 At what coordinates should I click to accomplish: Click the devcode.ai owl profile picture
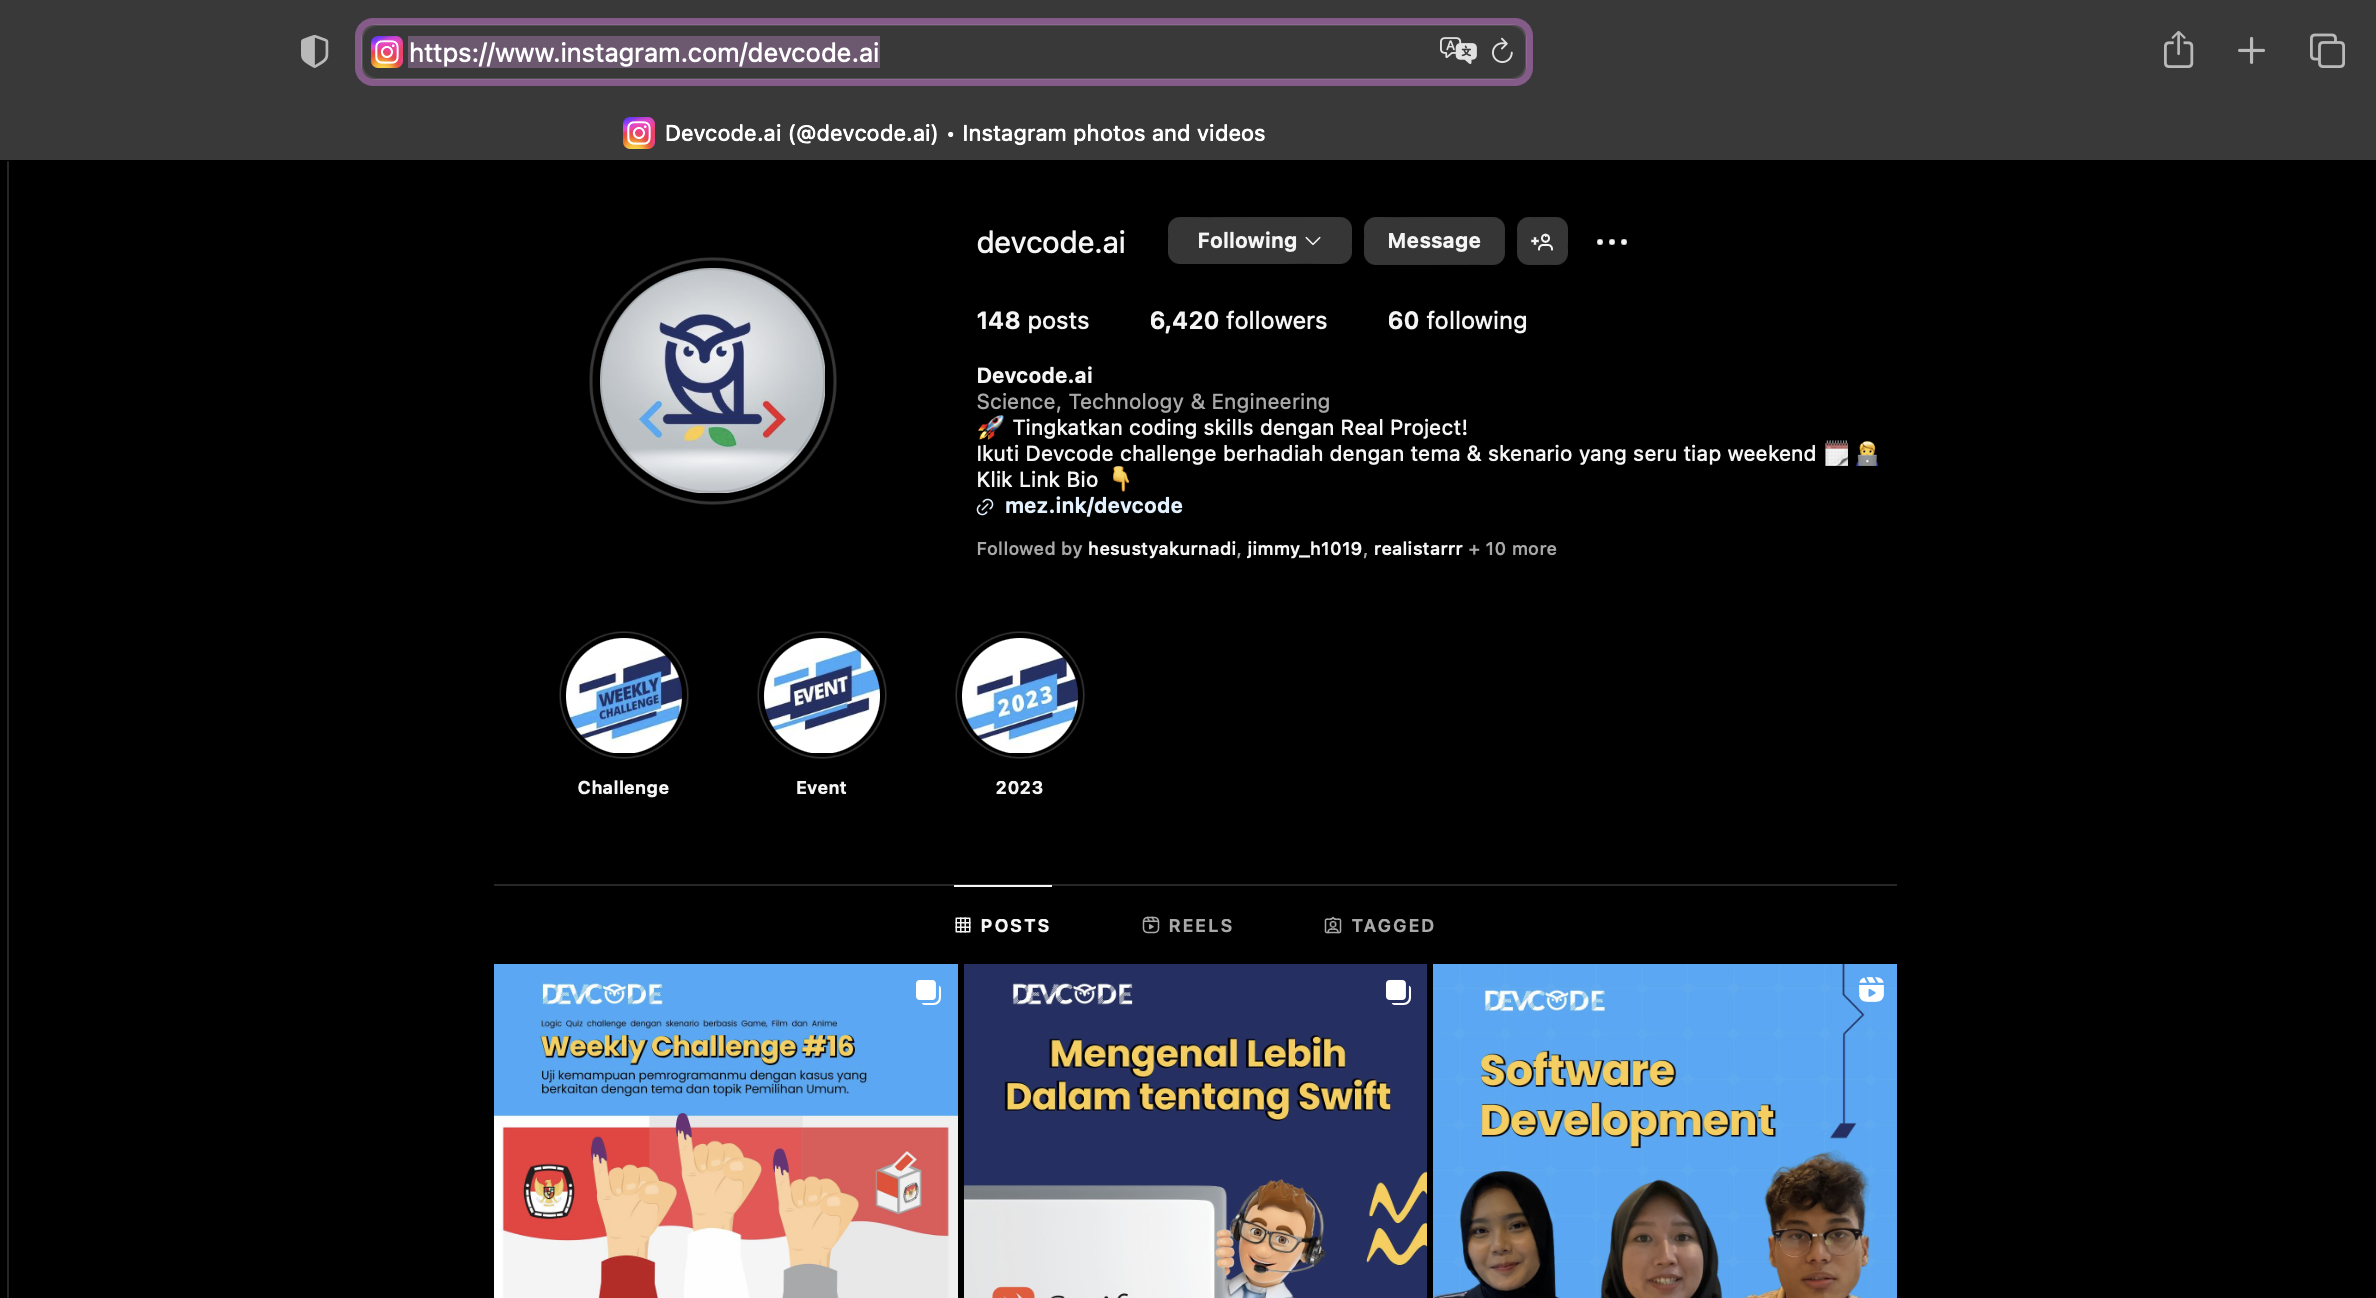point(712,381)
